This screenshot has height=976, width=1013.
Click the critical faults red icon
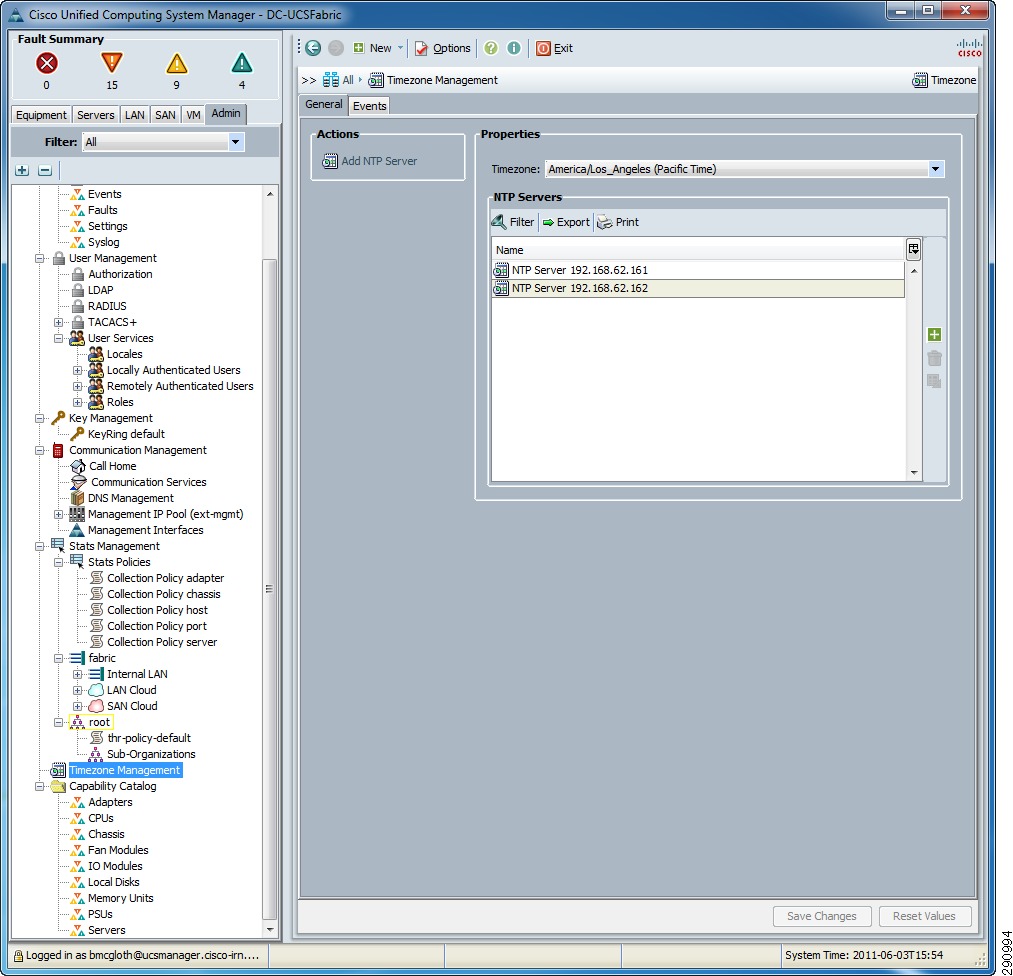(47, 63)
